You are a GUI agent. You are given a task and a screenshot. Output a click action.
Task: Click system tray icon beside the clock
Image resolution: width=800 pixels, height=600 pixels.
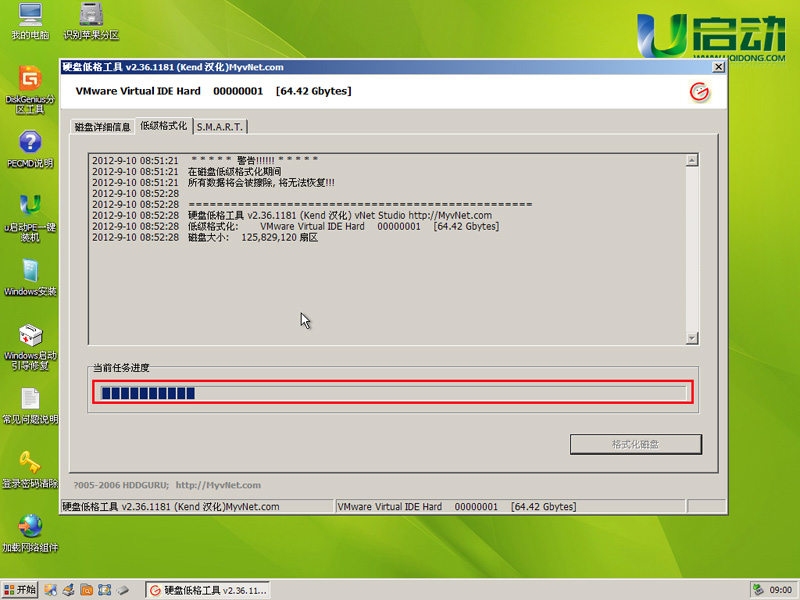click(x=759, y=590)
